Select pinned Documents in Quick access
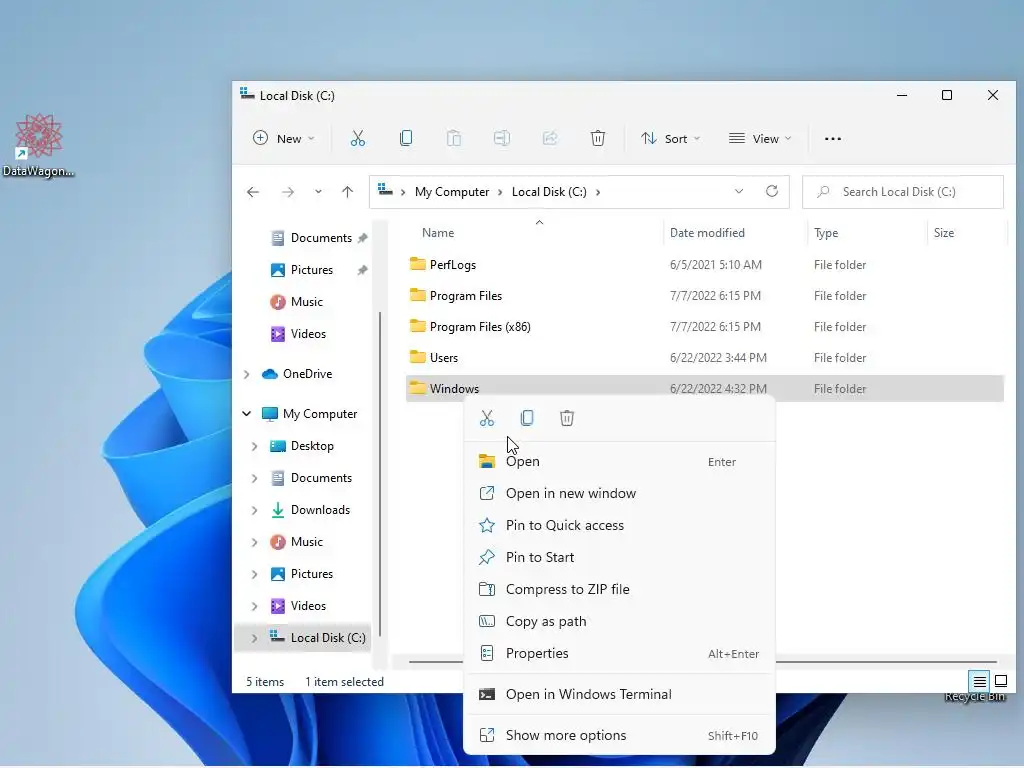1024x768 pixels. pos(321,238)
